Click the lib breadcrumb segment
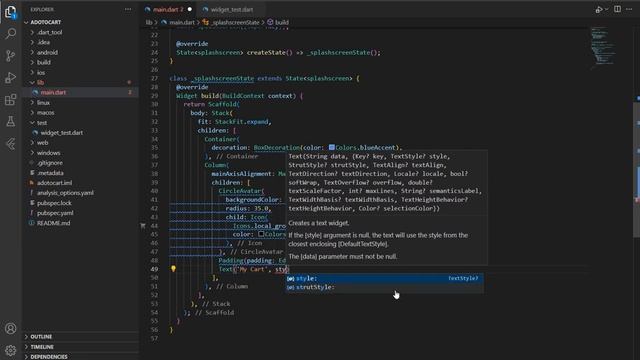Image resolution: width=640 pixels, height=360 pixels. point(149,22)
